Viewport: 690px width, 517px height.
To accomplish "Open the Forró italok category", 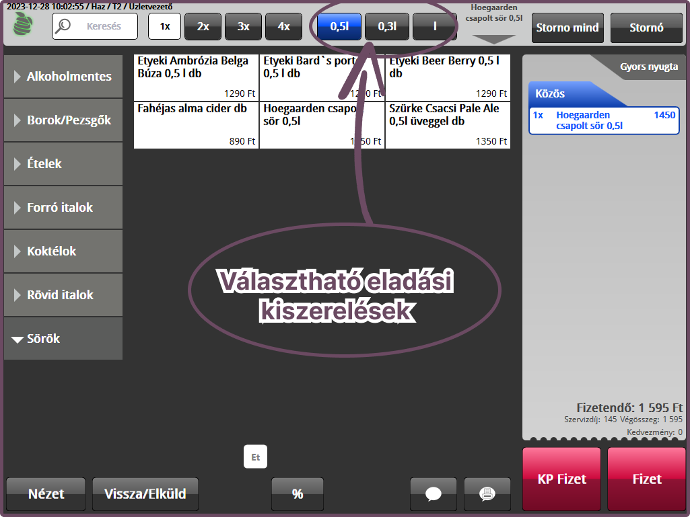I will 63,208.
